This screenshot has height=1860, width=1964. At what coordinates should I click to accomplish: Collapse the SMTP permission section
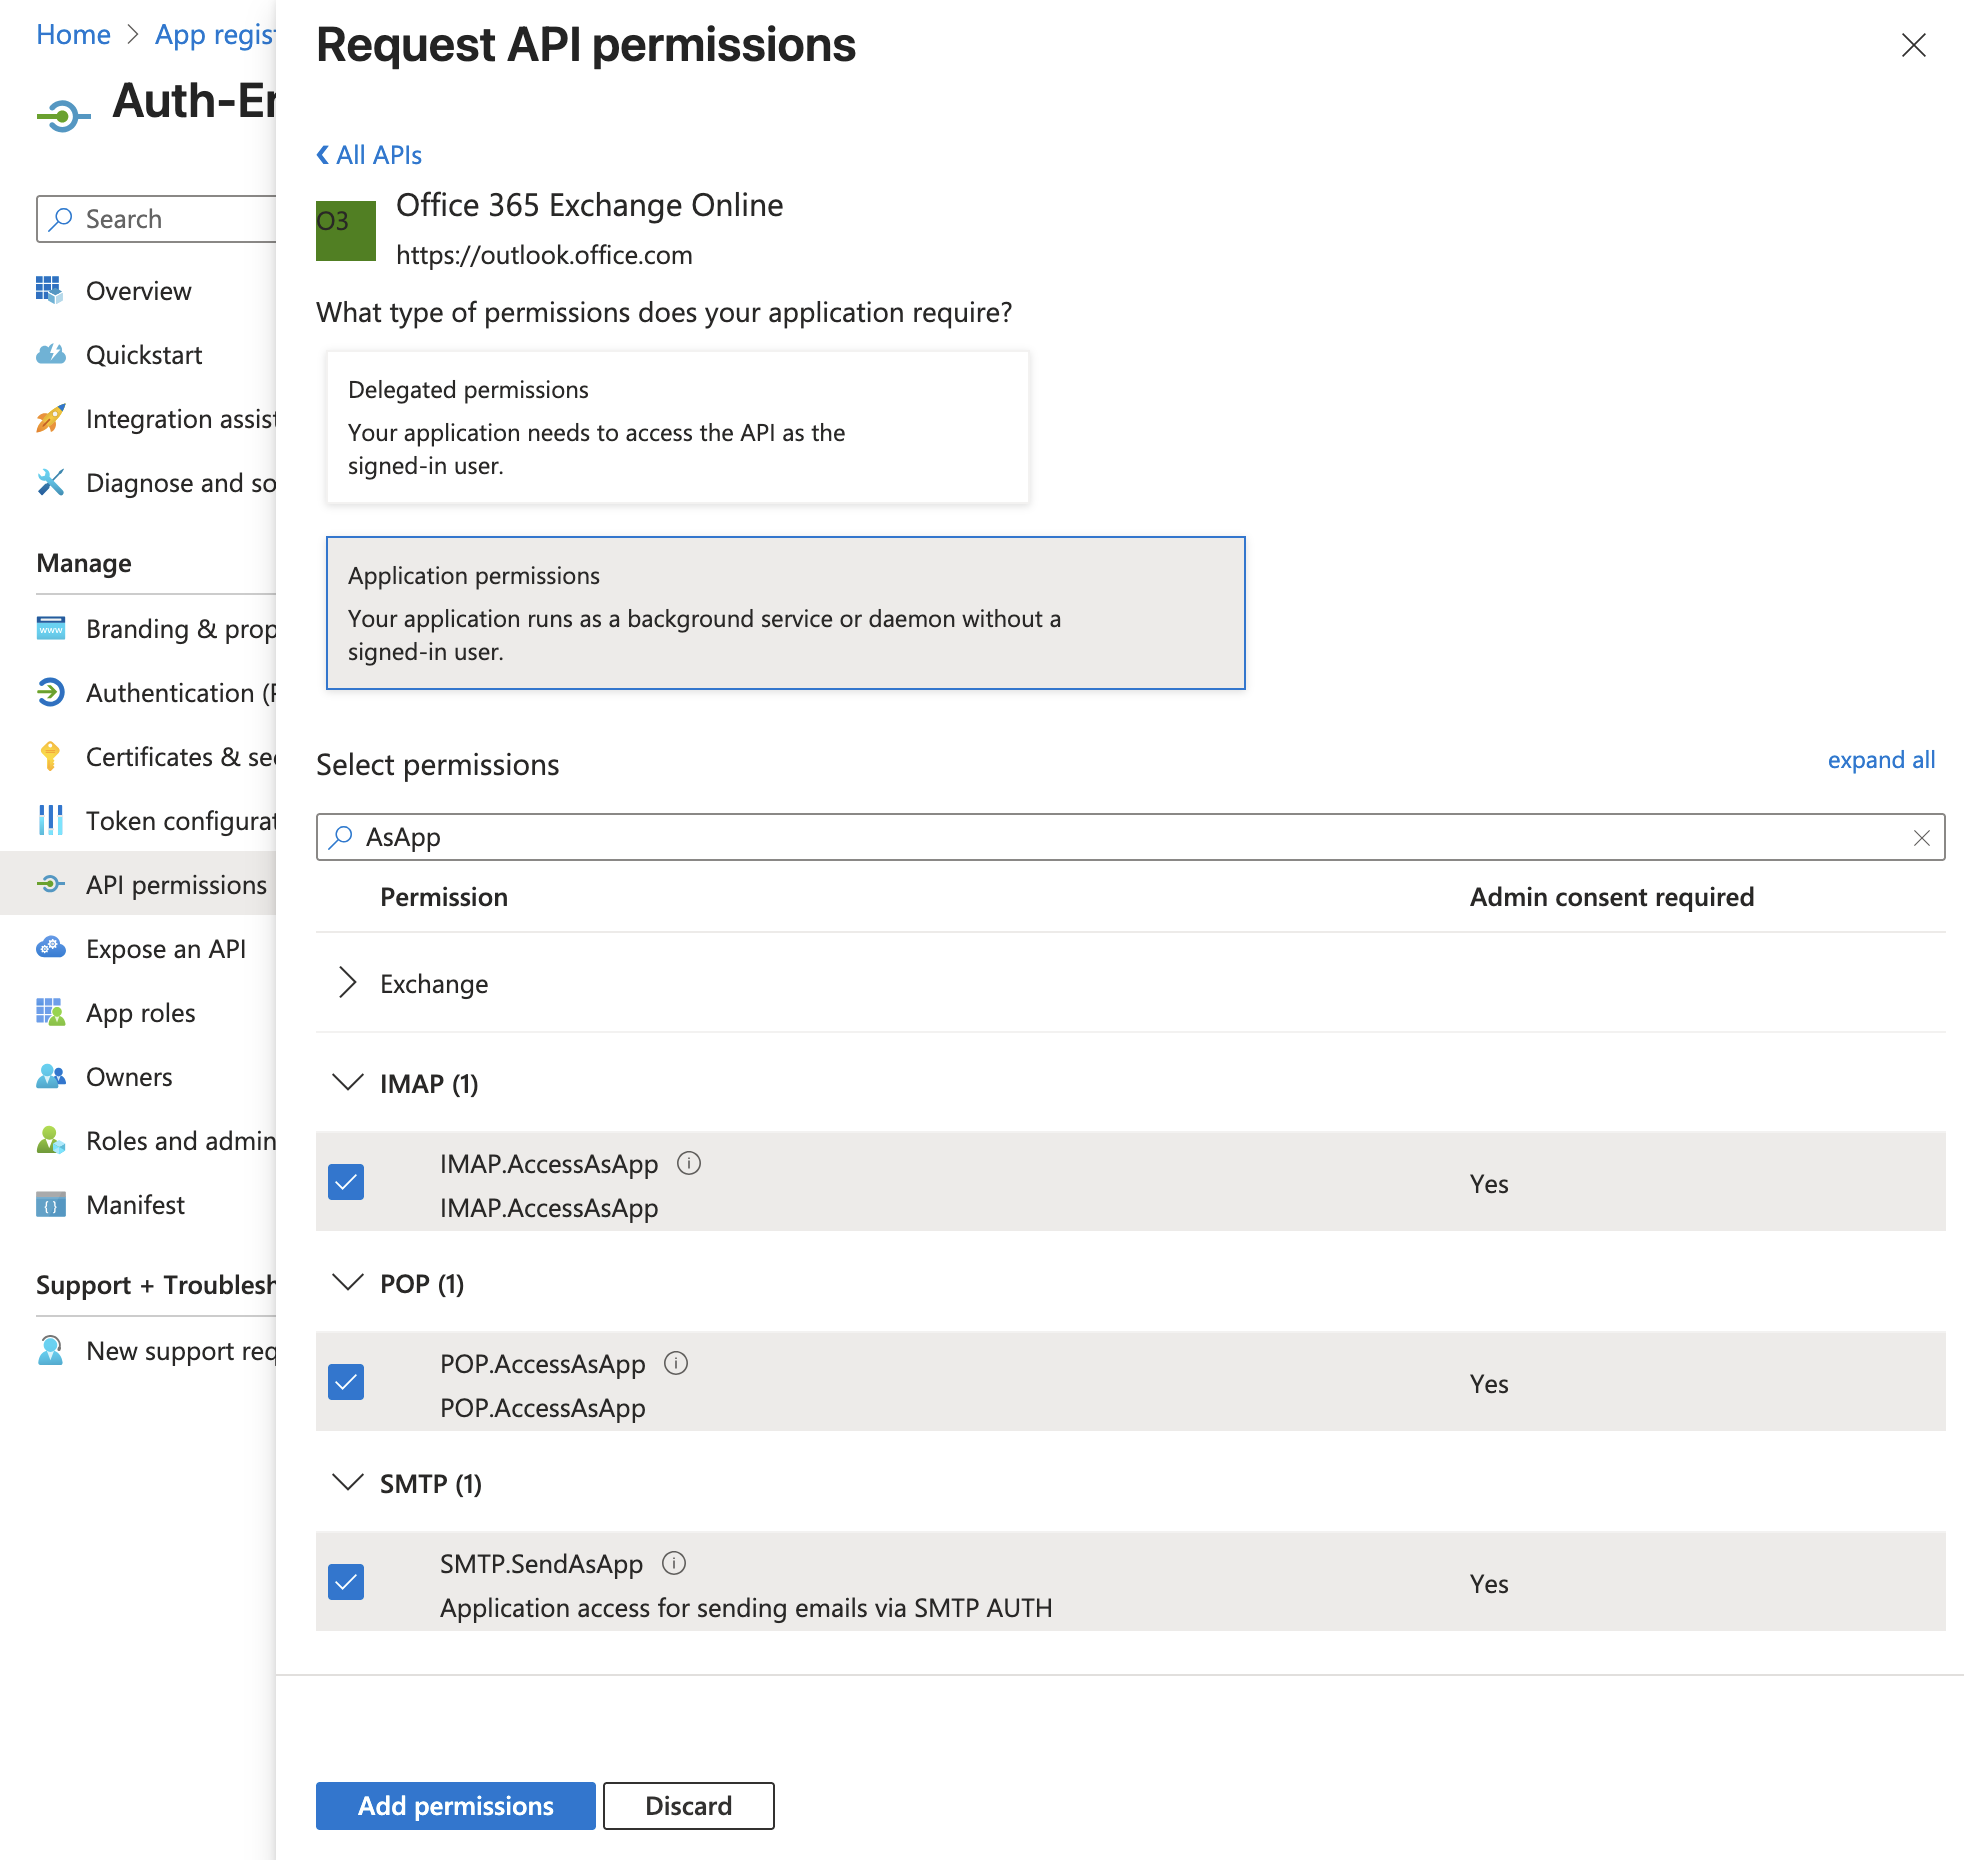[x=347, y=1483]
